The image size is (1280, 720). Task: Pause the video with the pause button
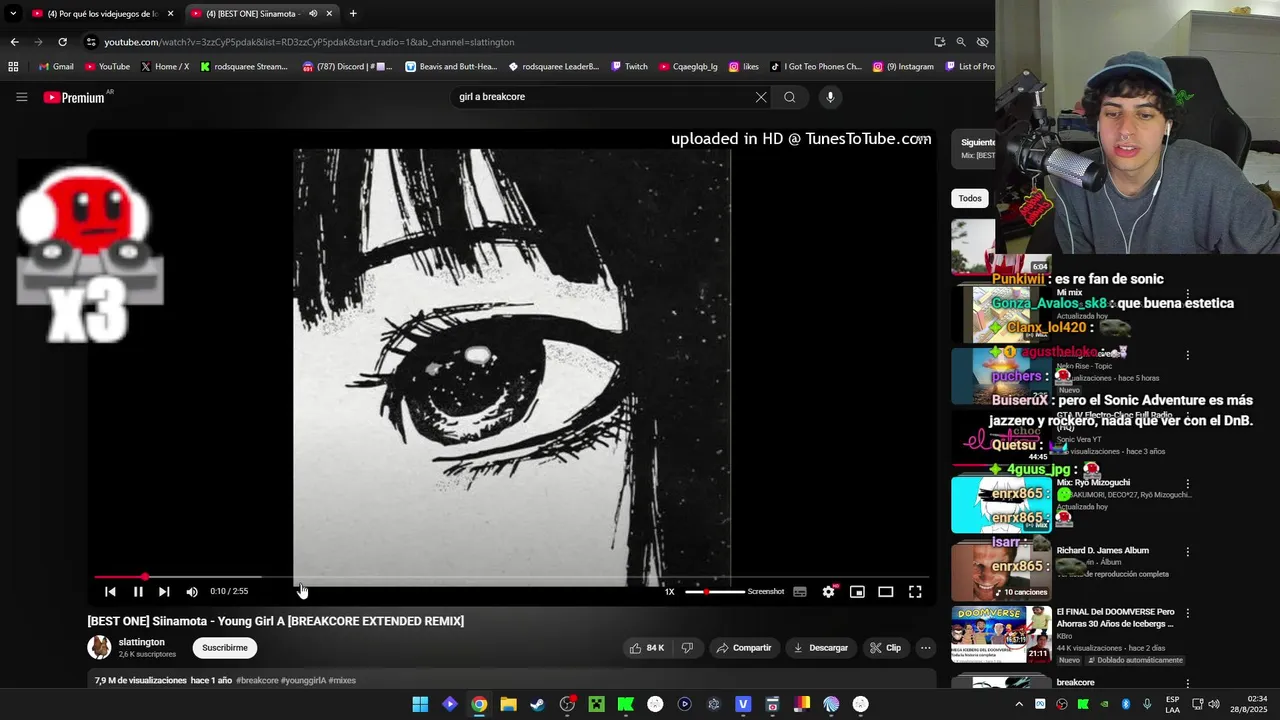[x=138, y=591]
